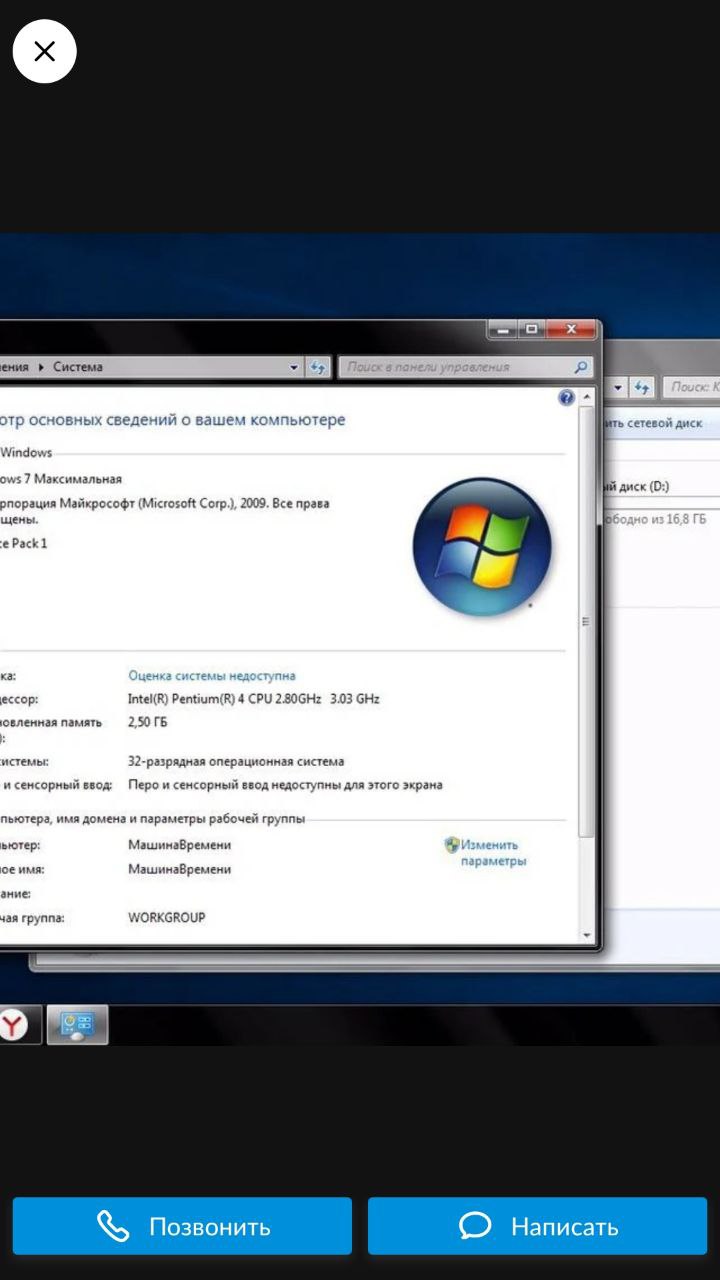720x1280 pixels.
Task: Click the Windows 7 logo image
Action: pos(482,546)
